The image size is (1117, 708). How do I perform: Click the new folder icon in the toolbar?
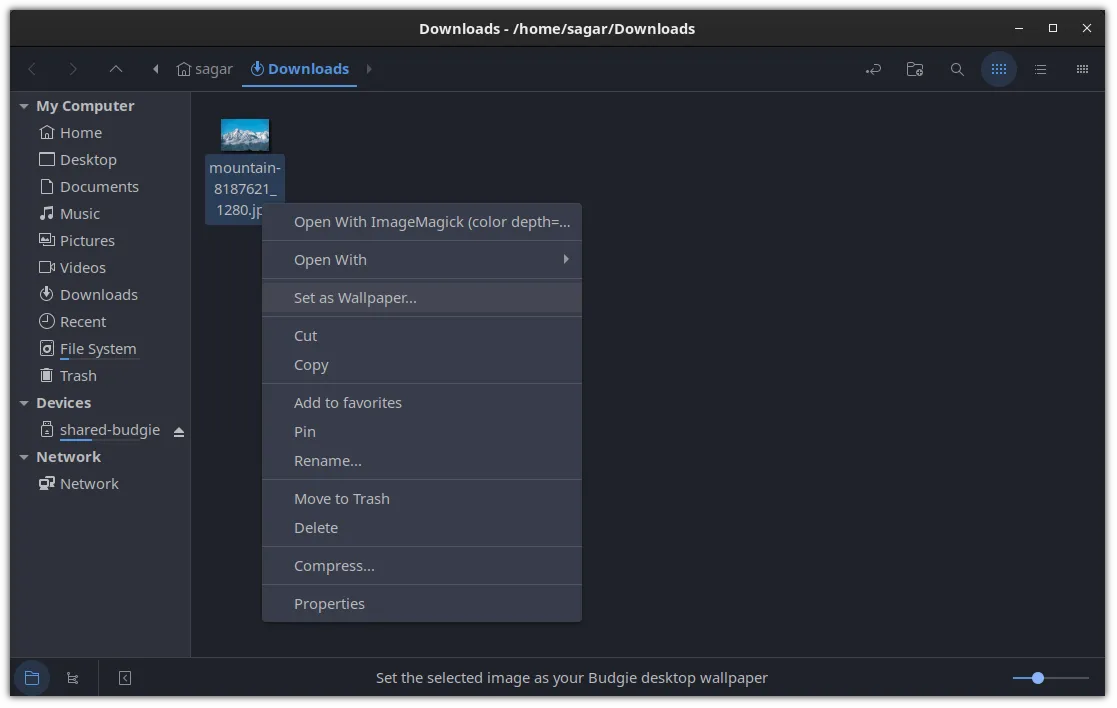point(914,69)
